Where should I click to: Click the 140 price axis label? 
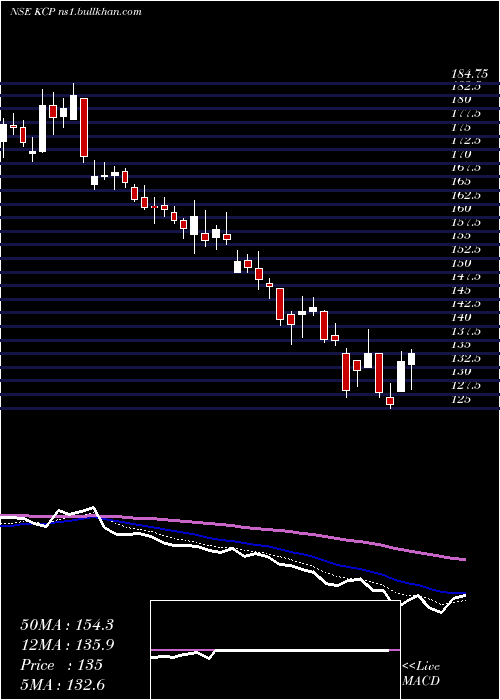tap(461, 318)
